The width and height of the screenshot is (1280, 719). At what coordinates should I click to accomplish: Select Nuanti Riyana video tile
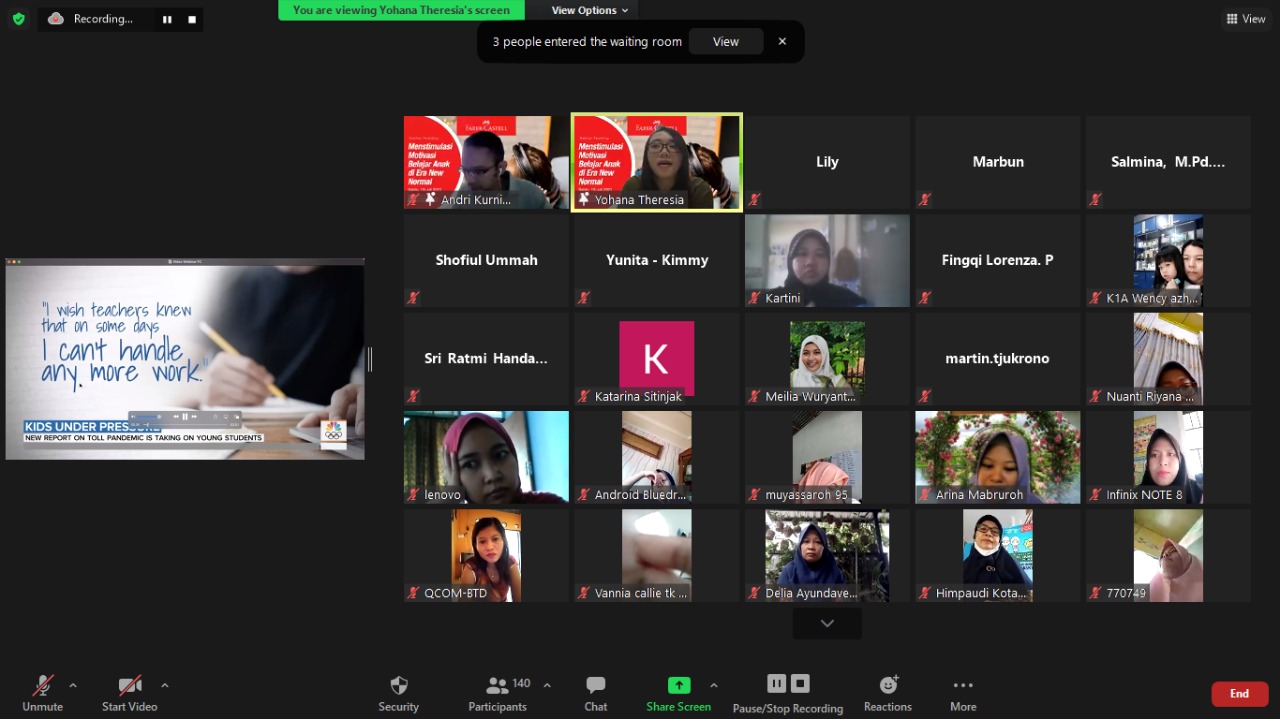pyautogui.click(x=1168, y=358)
